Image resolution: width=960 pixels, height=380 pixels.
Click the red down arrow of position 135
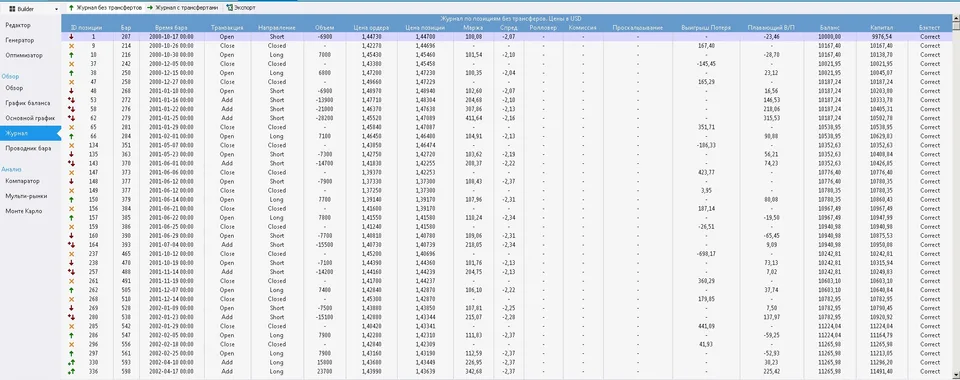(x=72, y=155)
